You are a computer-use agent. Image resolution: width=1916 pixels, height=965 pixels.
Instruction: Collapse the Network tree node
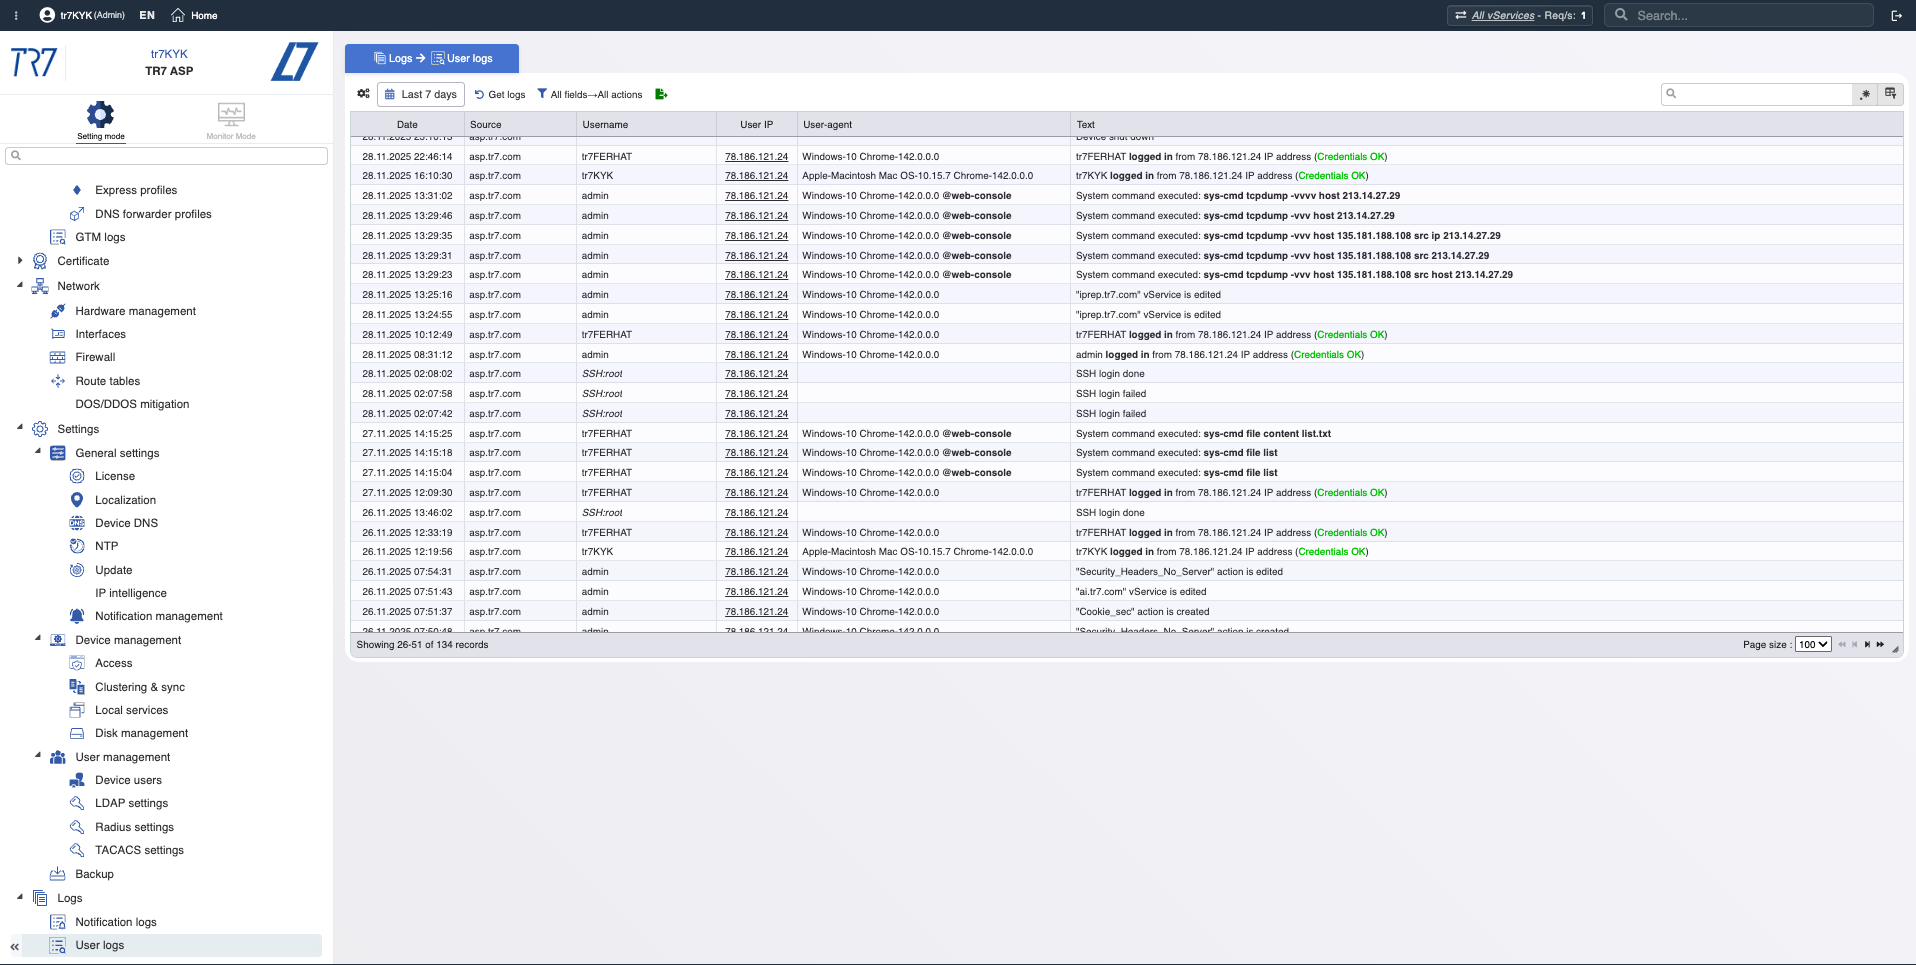(x=20, y=285)
